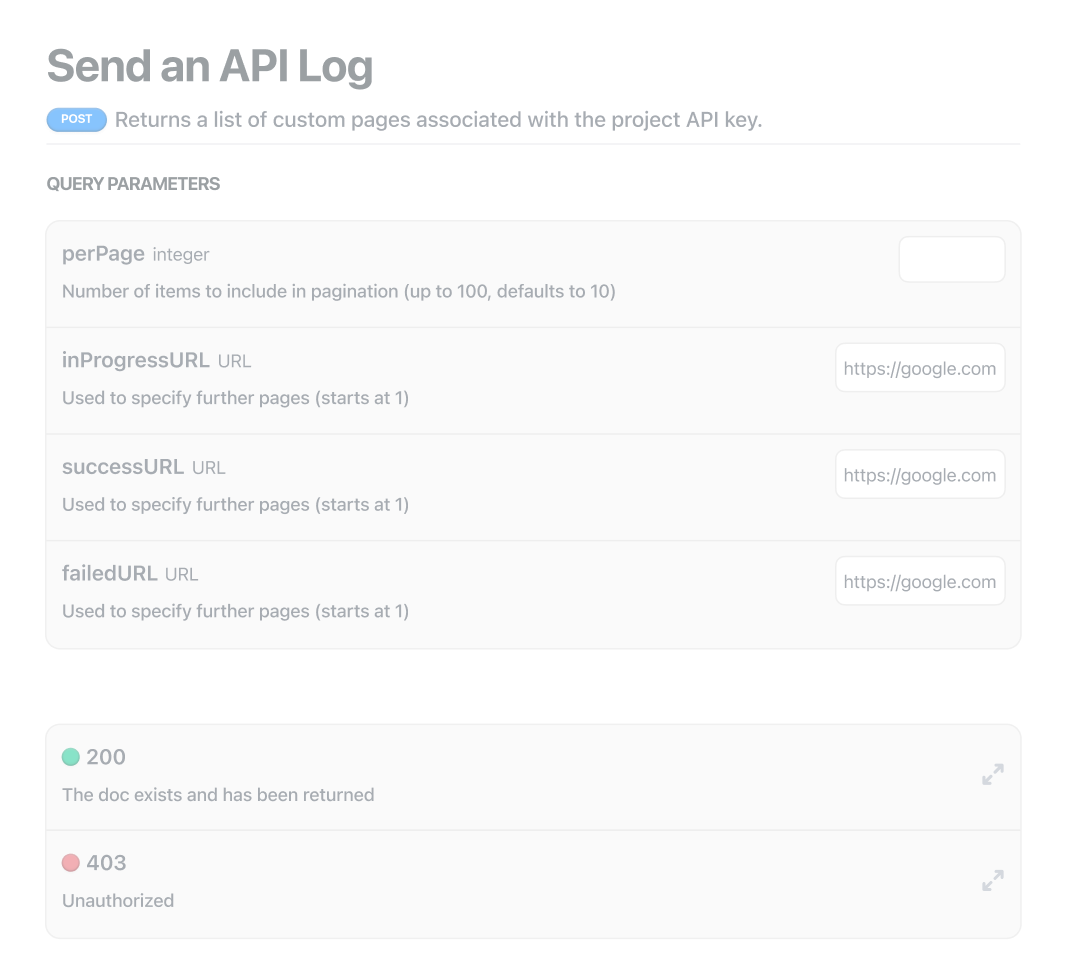Click the perPage parameter name
The height and width of the screenshot is (971, 1065).
103,254
